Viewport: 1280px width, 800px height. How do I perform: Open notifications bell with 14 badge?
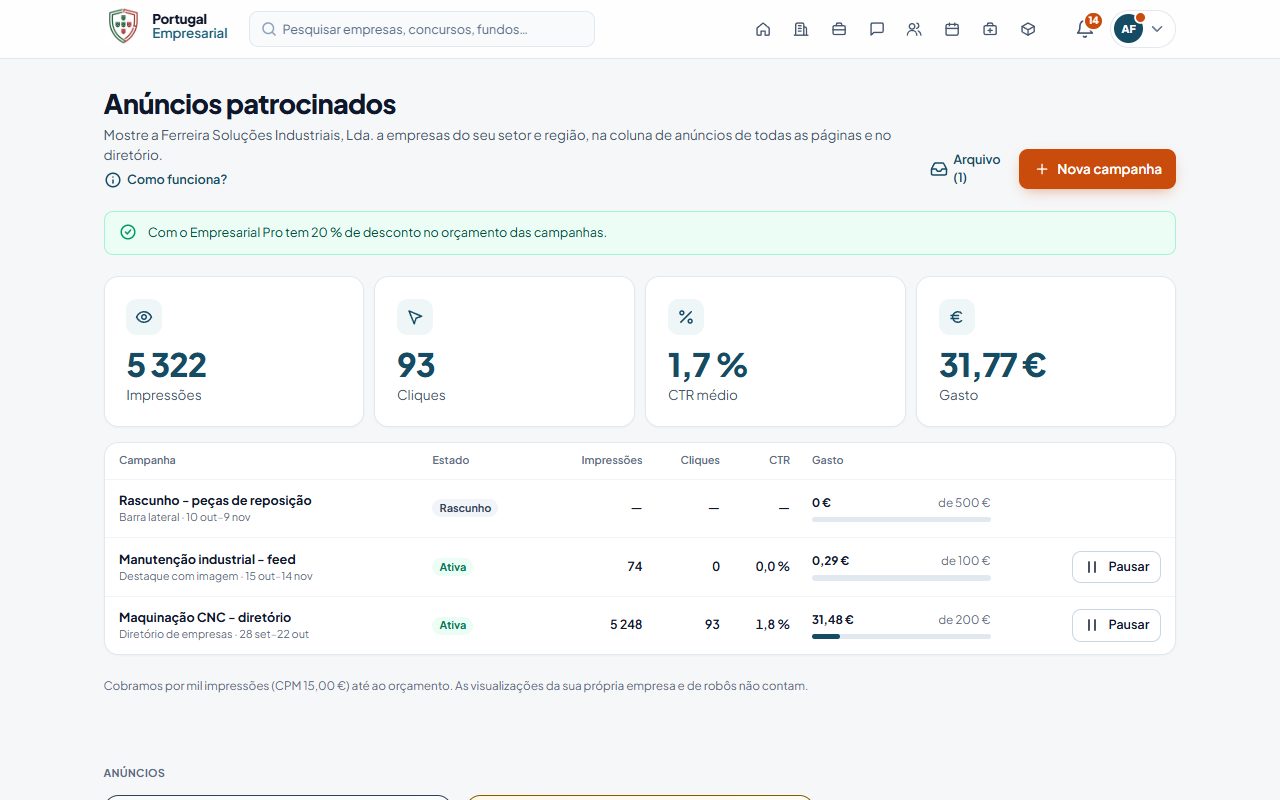tap(1085, 29)
